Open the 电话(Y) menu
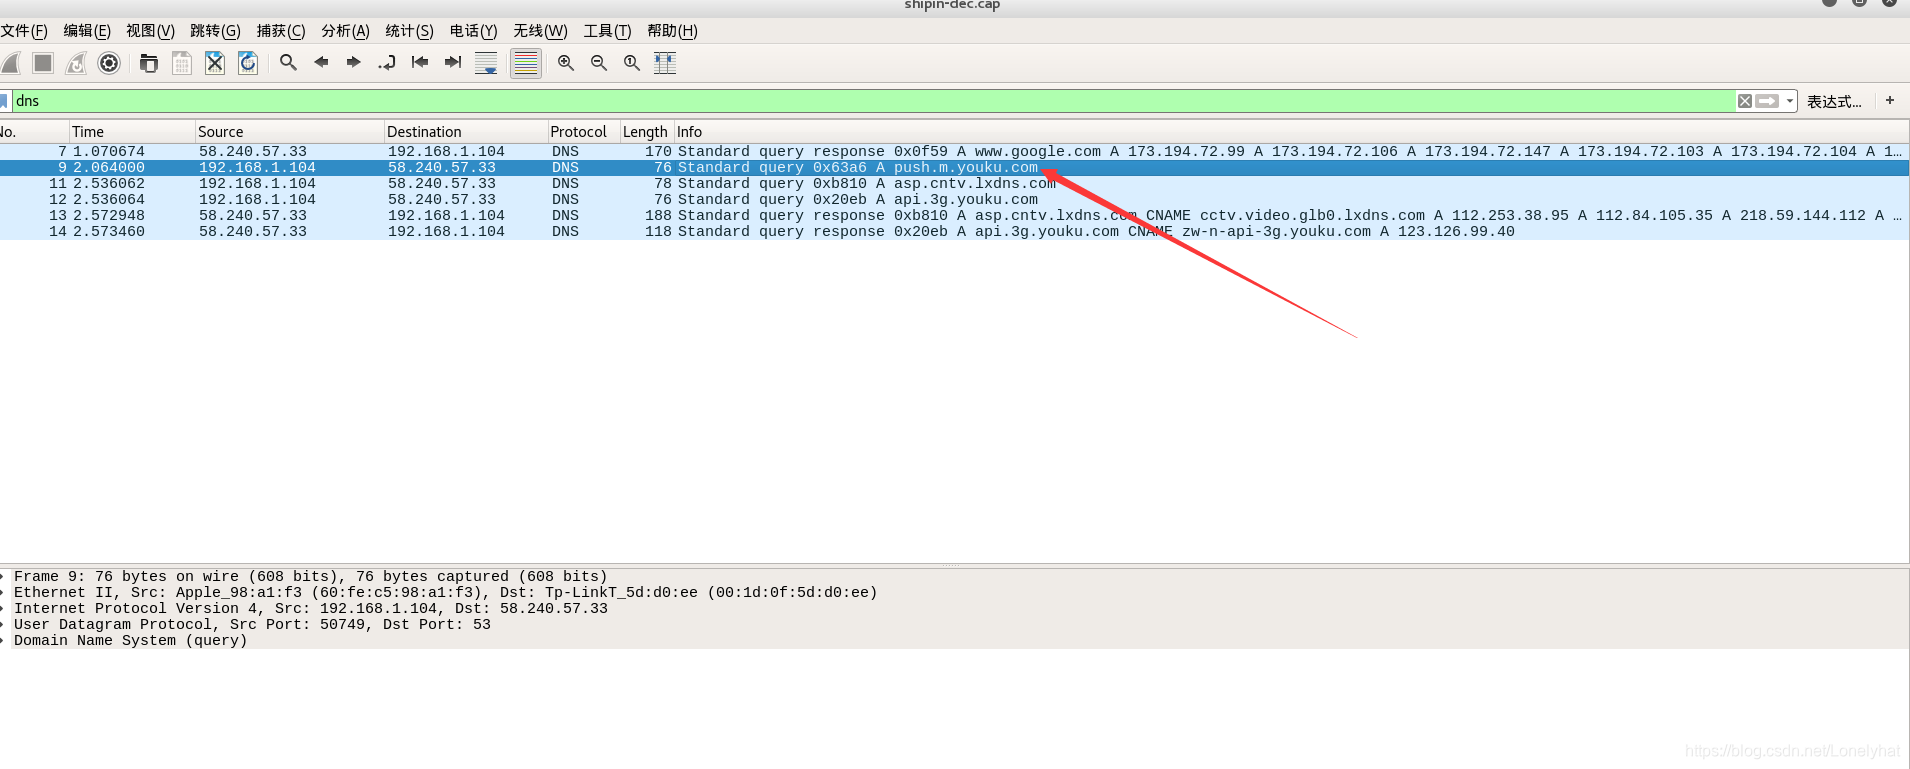 coord(473,31)
